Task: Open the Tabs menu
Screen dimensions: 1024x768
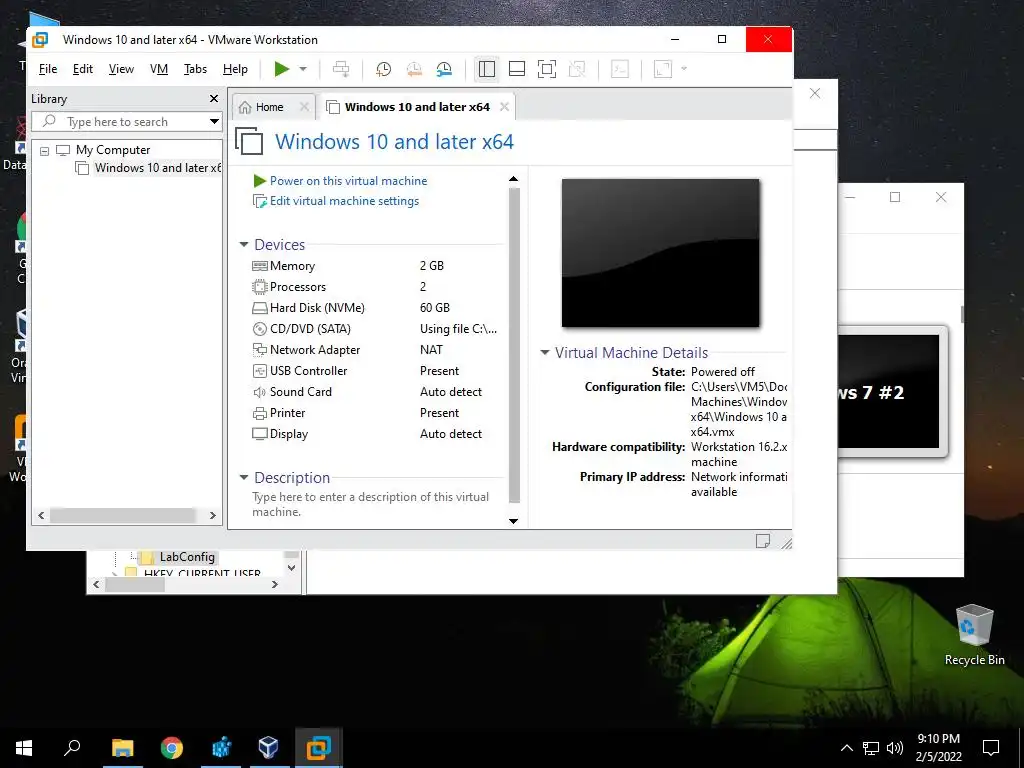Action: pyautogui.click(x=195, y=69)
